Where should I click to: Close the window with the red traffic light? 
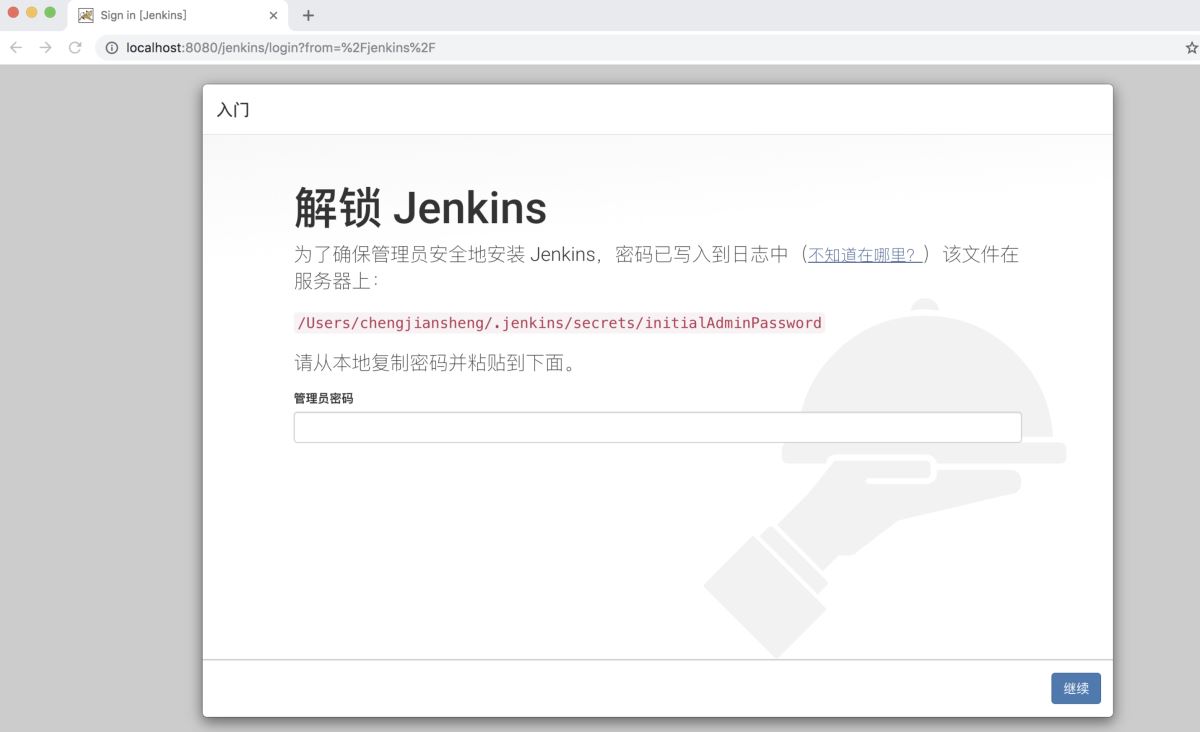click(14, 14)
